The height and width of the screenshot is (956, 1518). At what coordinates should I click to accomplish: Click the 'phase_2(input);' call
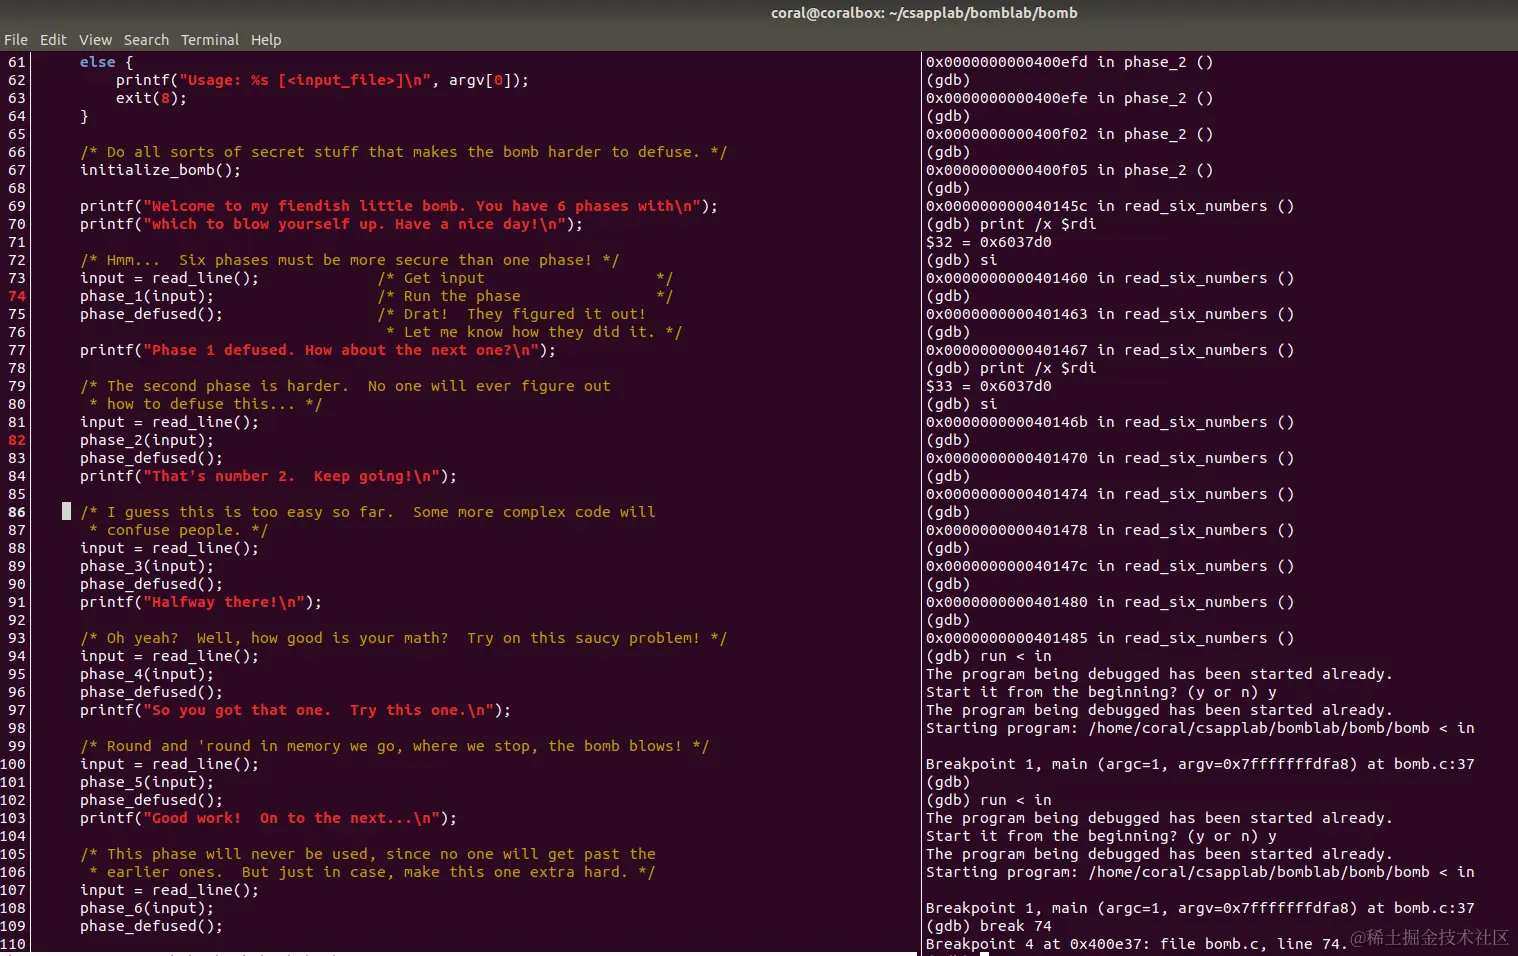point(147,440)
